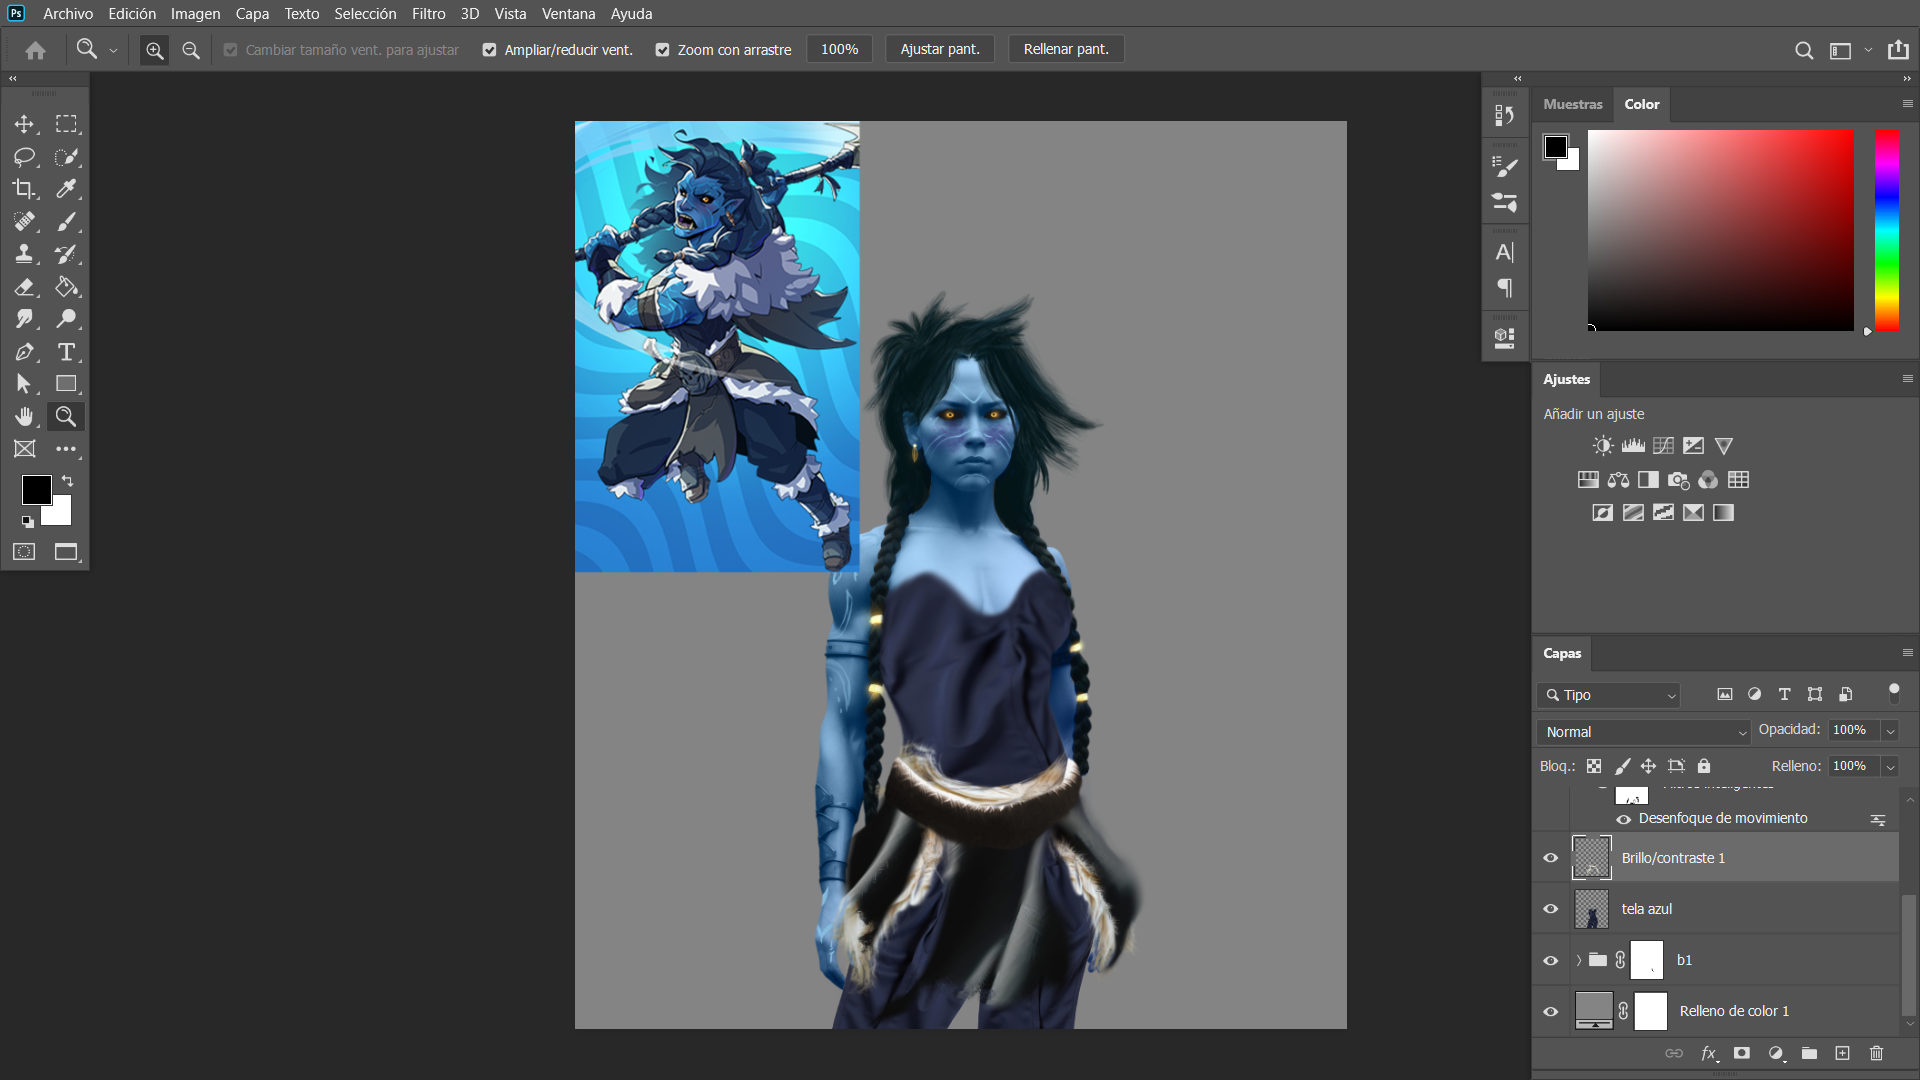Screen dimensions: 1920x1080
Task: Select the Smudge tool
Action: click(x=24, y=319)
